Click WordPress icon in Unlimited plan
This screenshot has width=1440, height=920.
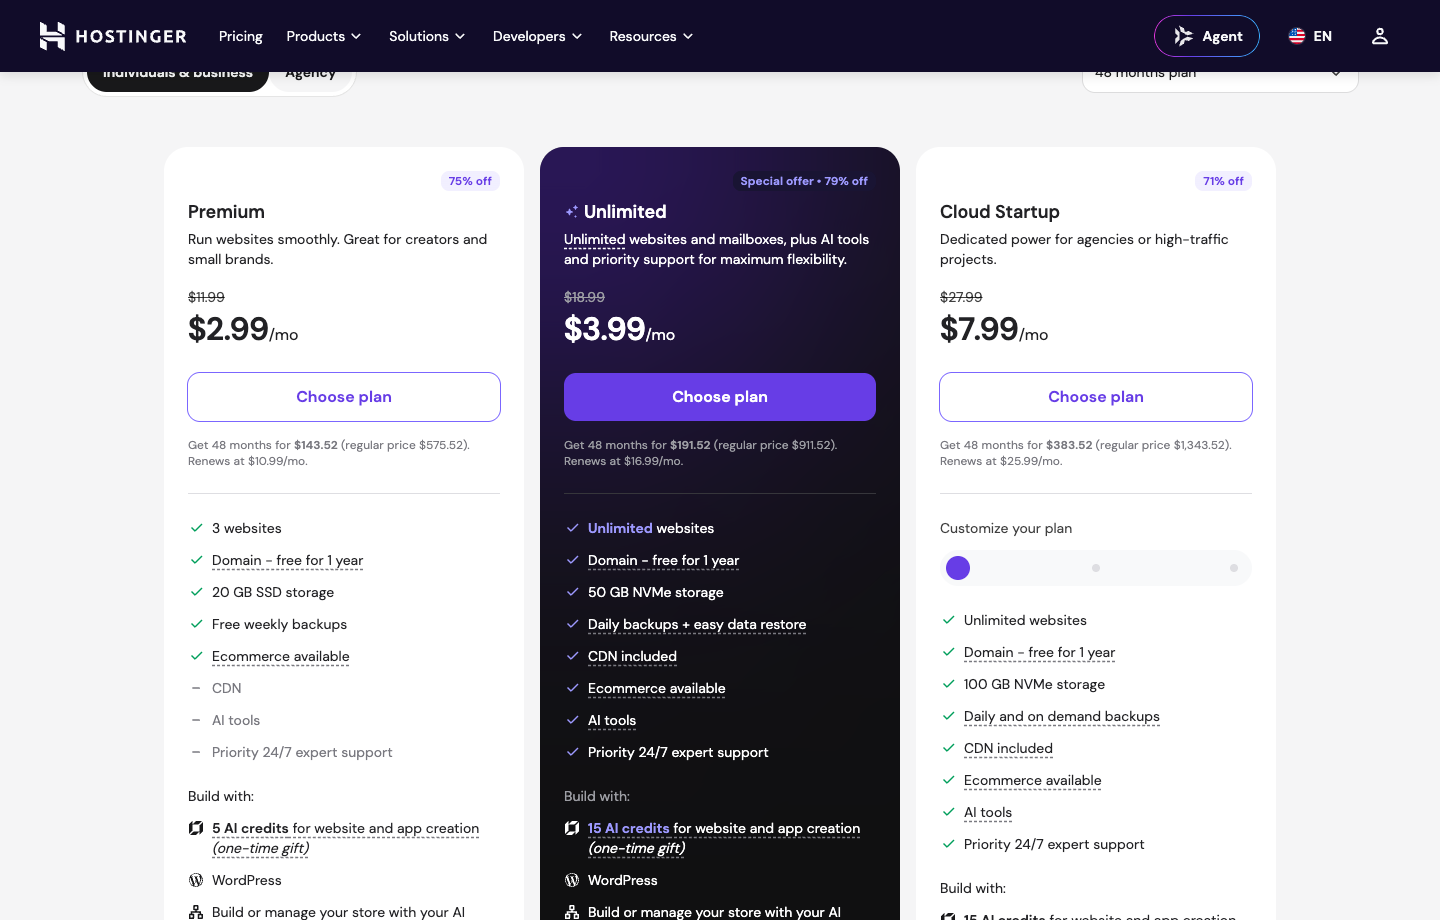click(572, 880)
